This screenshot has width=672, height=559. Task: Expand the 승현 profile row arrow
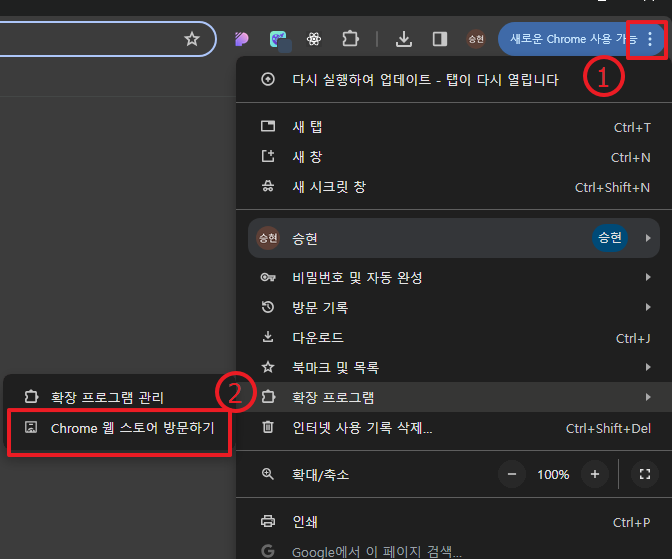click(648, 238)
